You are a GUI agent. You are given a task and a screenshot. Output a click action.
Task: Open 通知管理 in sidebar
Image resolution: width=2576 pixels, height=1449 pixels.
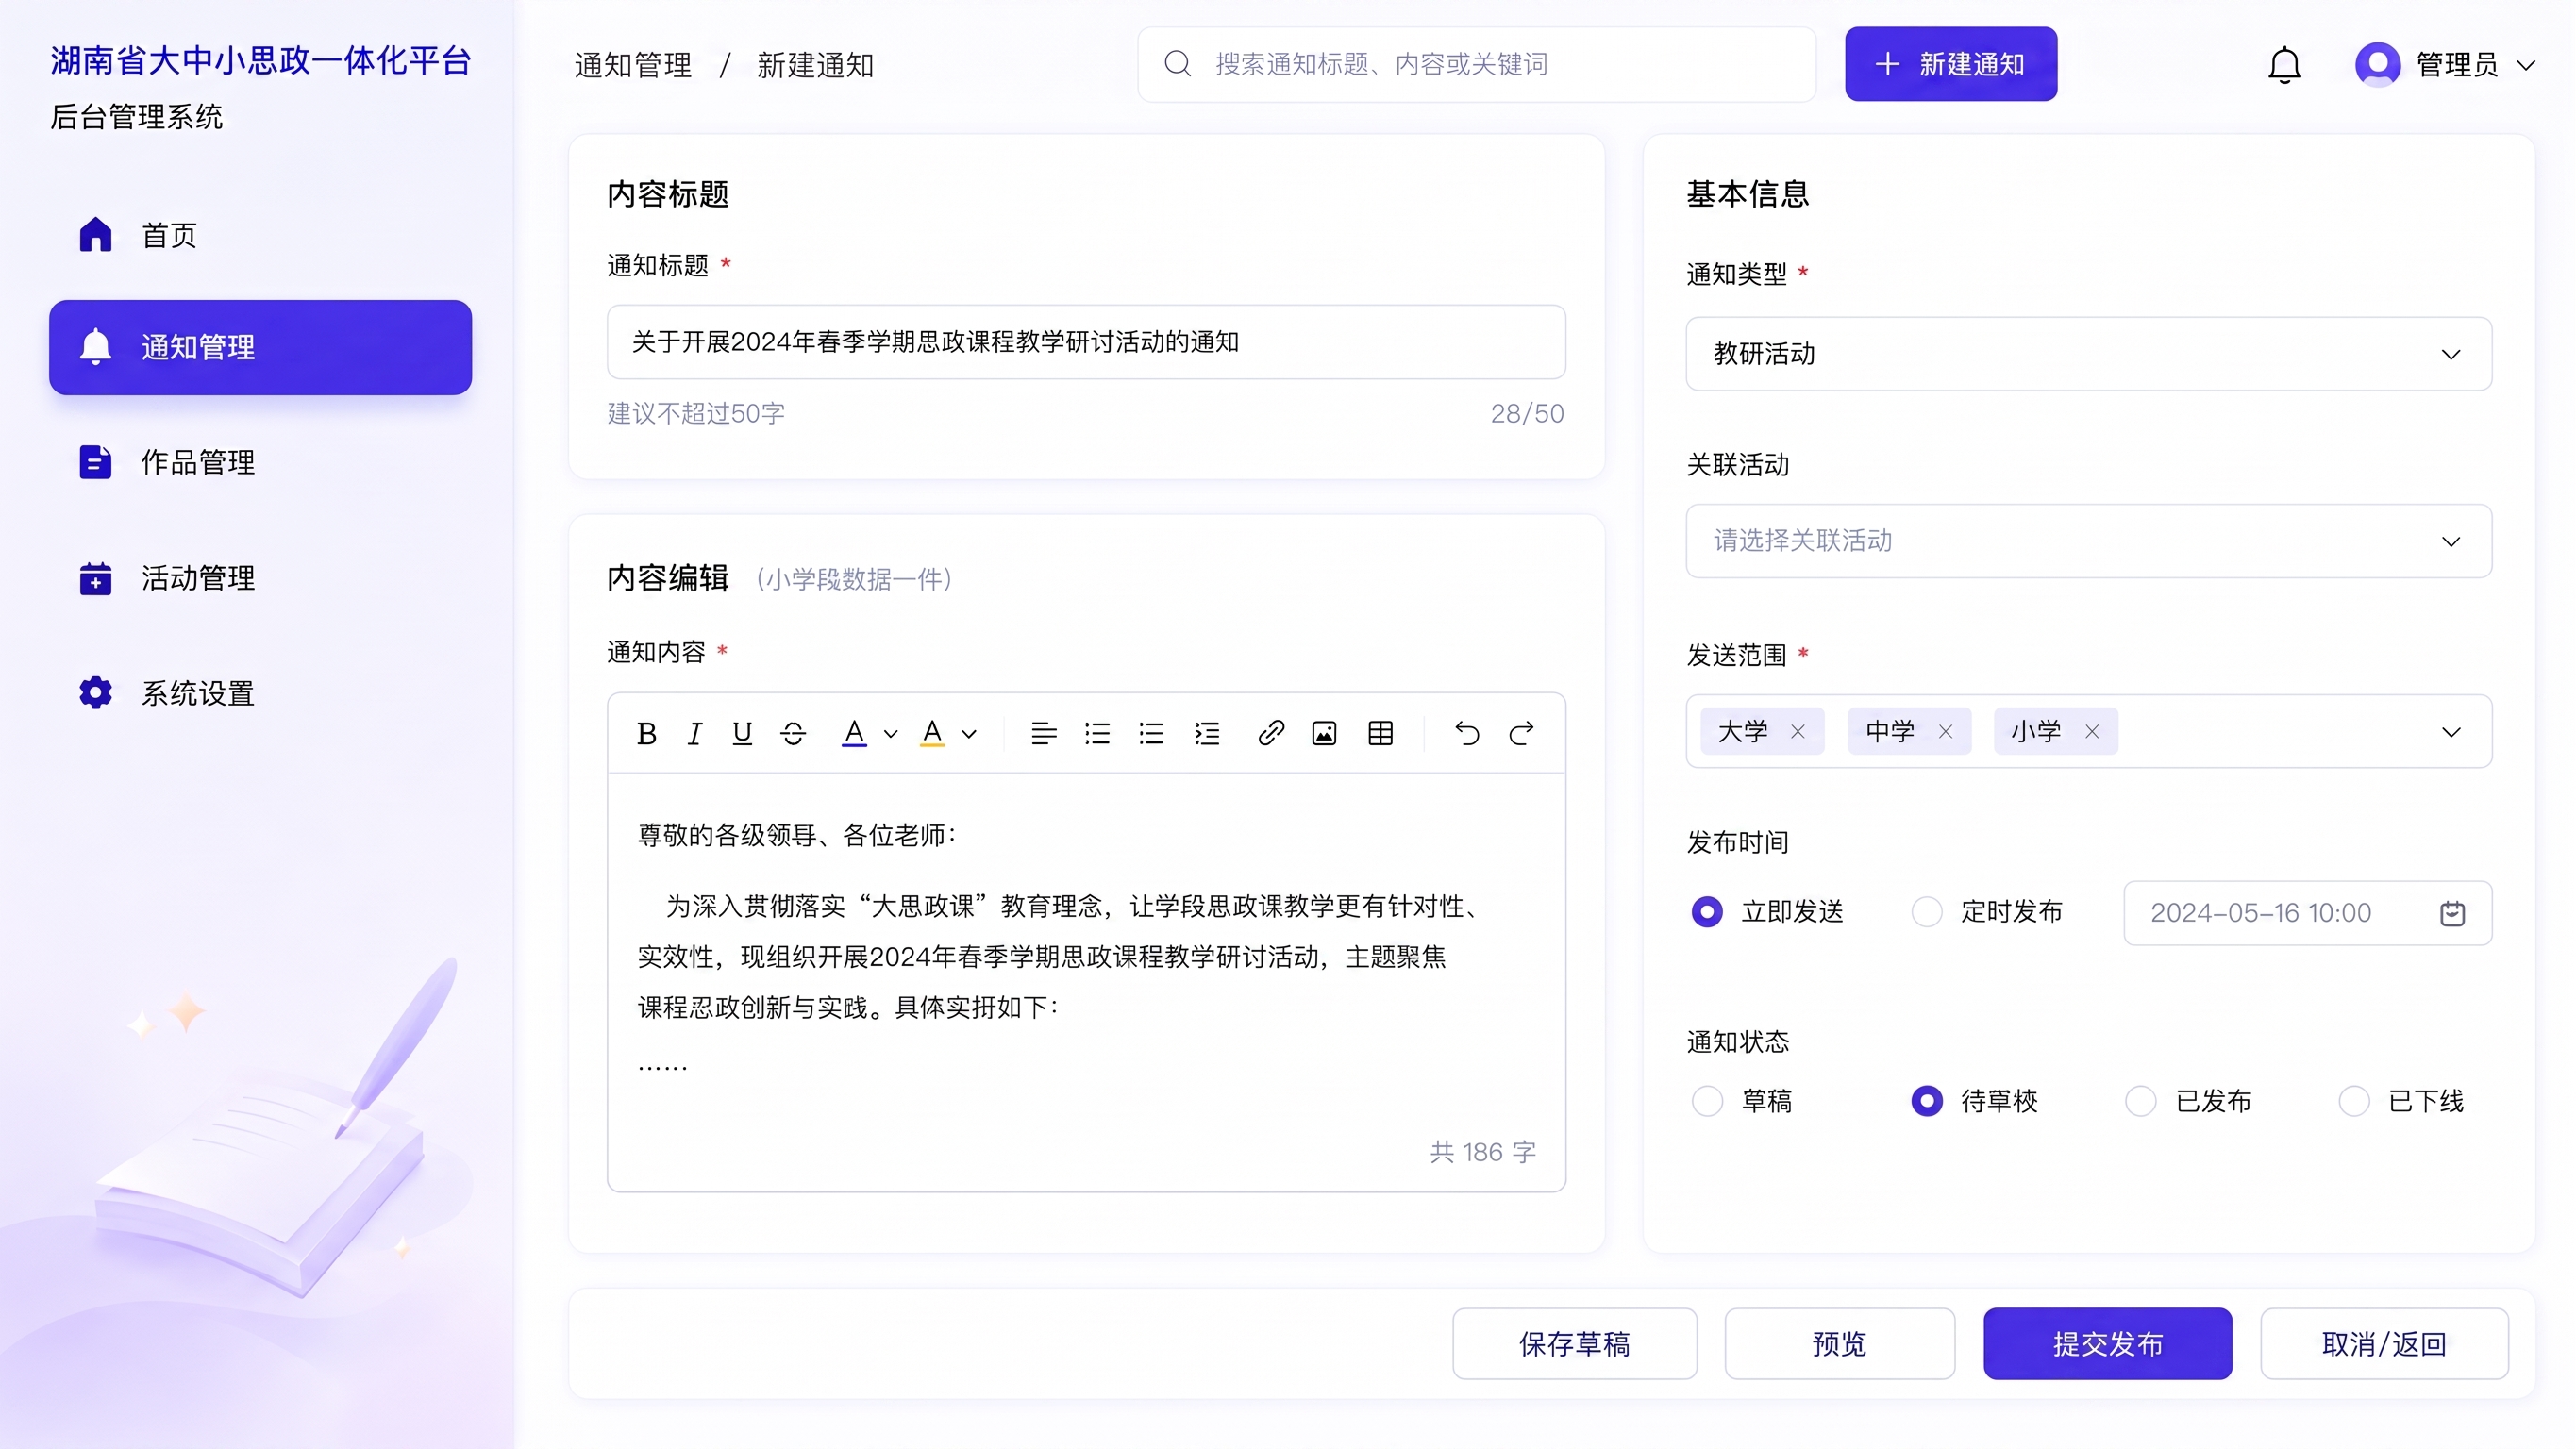click(260, 347)
